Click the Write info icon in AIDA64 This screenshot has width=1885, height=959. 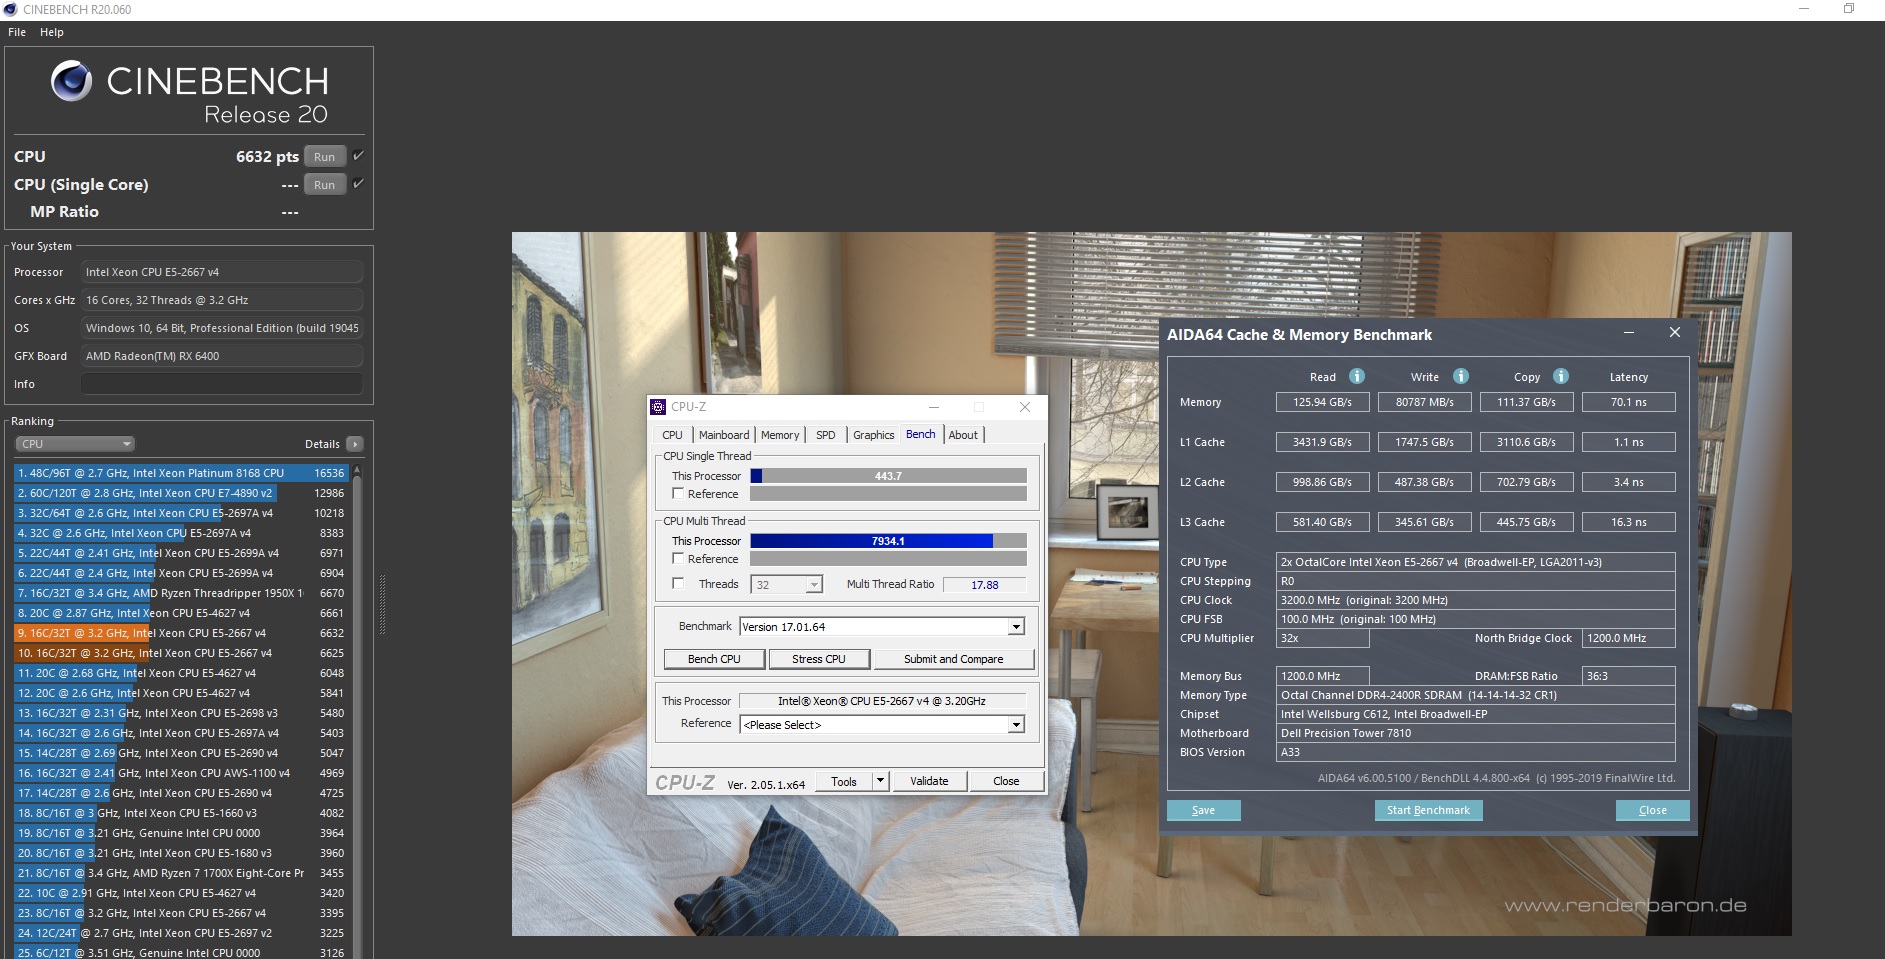(1461, 376)
